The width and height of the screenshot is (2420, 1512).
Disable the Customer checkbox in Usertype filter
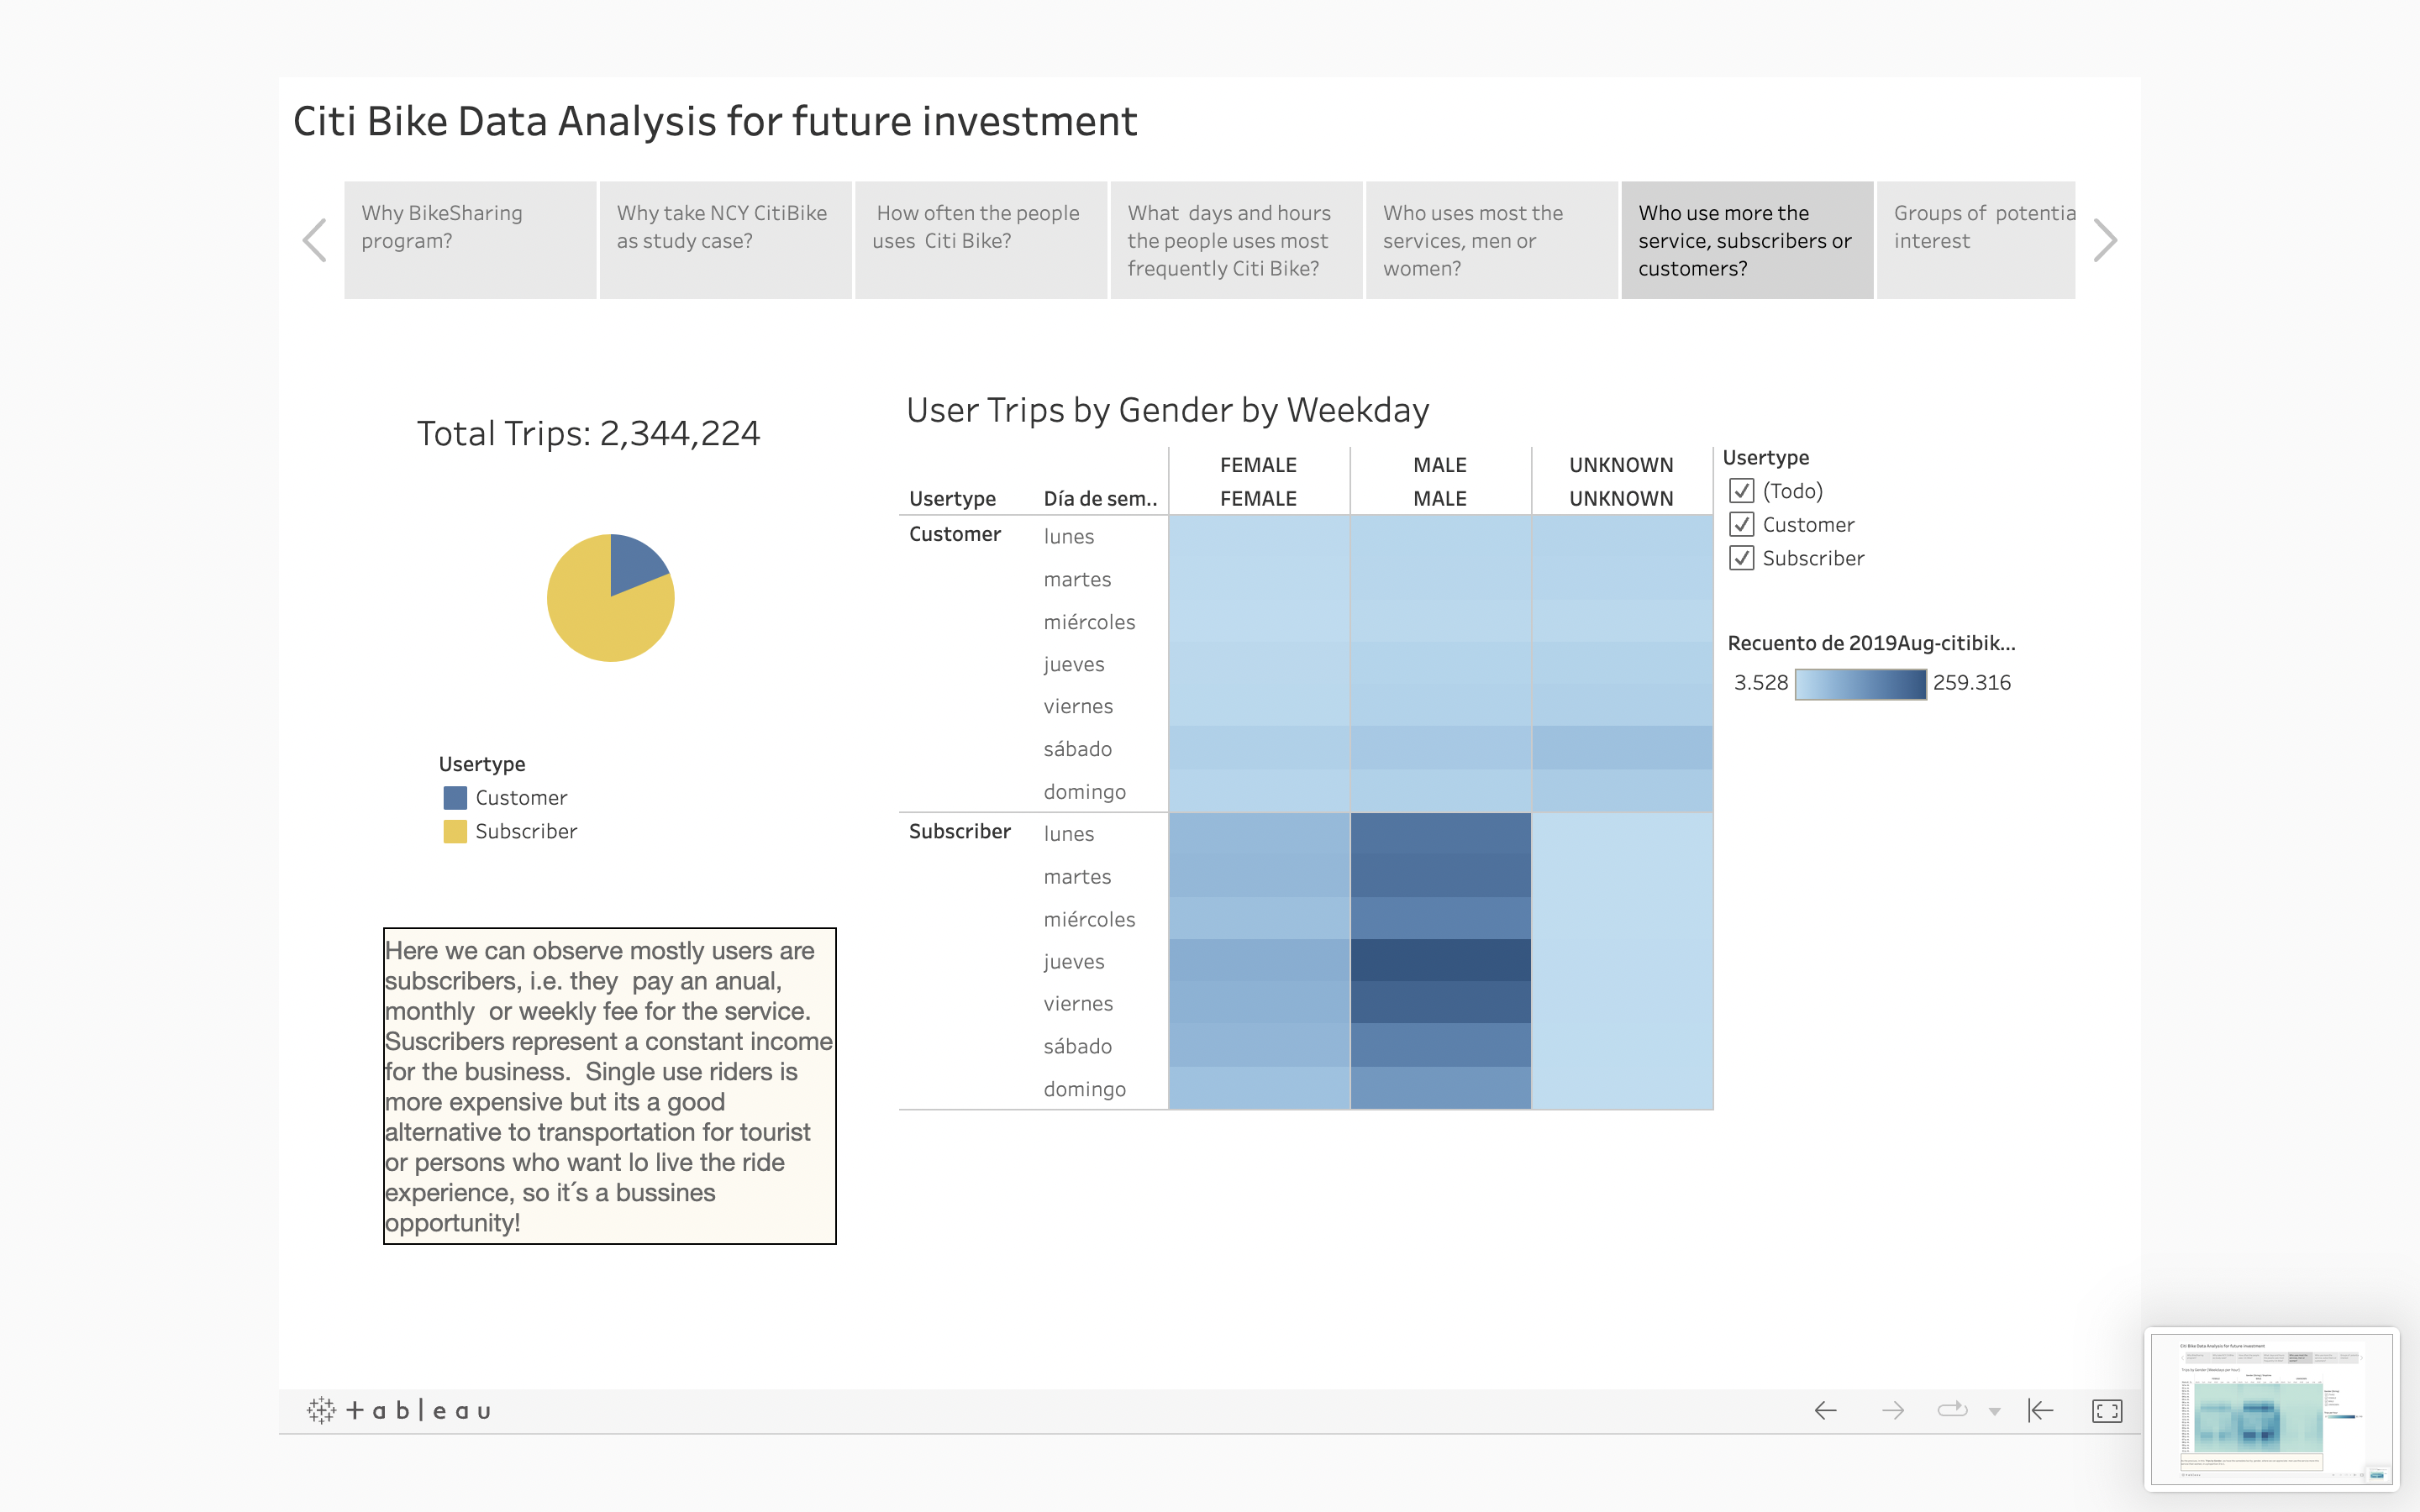click(1742, 524)
